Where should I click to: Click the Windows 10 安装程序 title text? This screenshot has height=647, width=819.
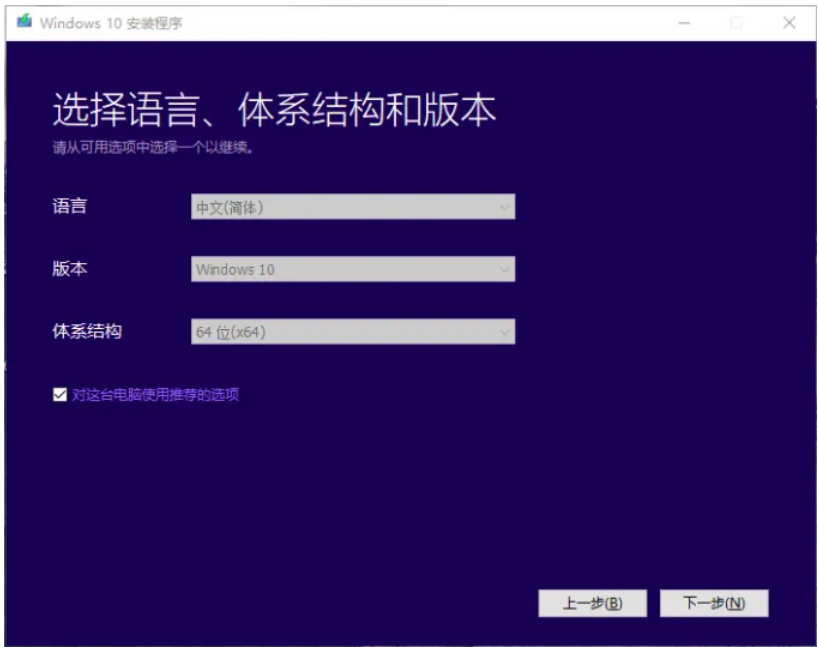tap(111, 23)
